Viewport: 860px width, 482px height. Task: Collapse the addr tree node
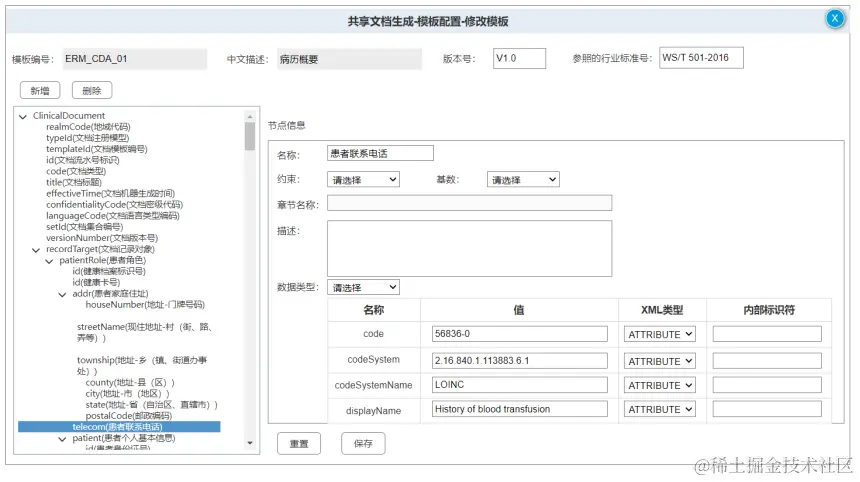[x=63, y=294]
